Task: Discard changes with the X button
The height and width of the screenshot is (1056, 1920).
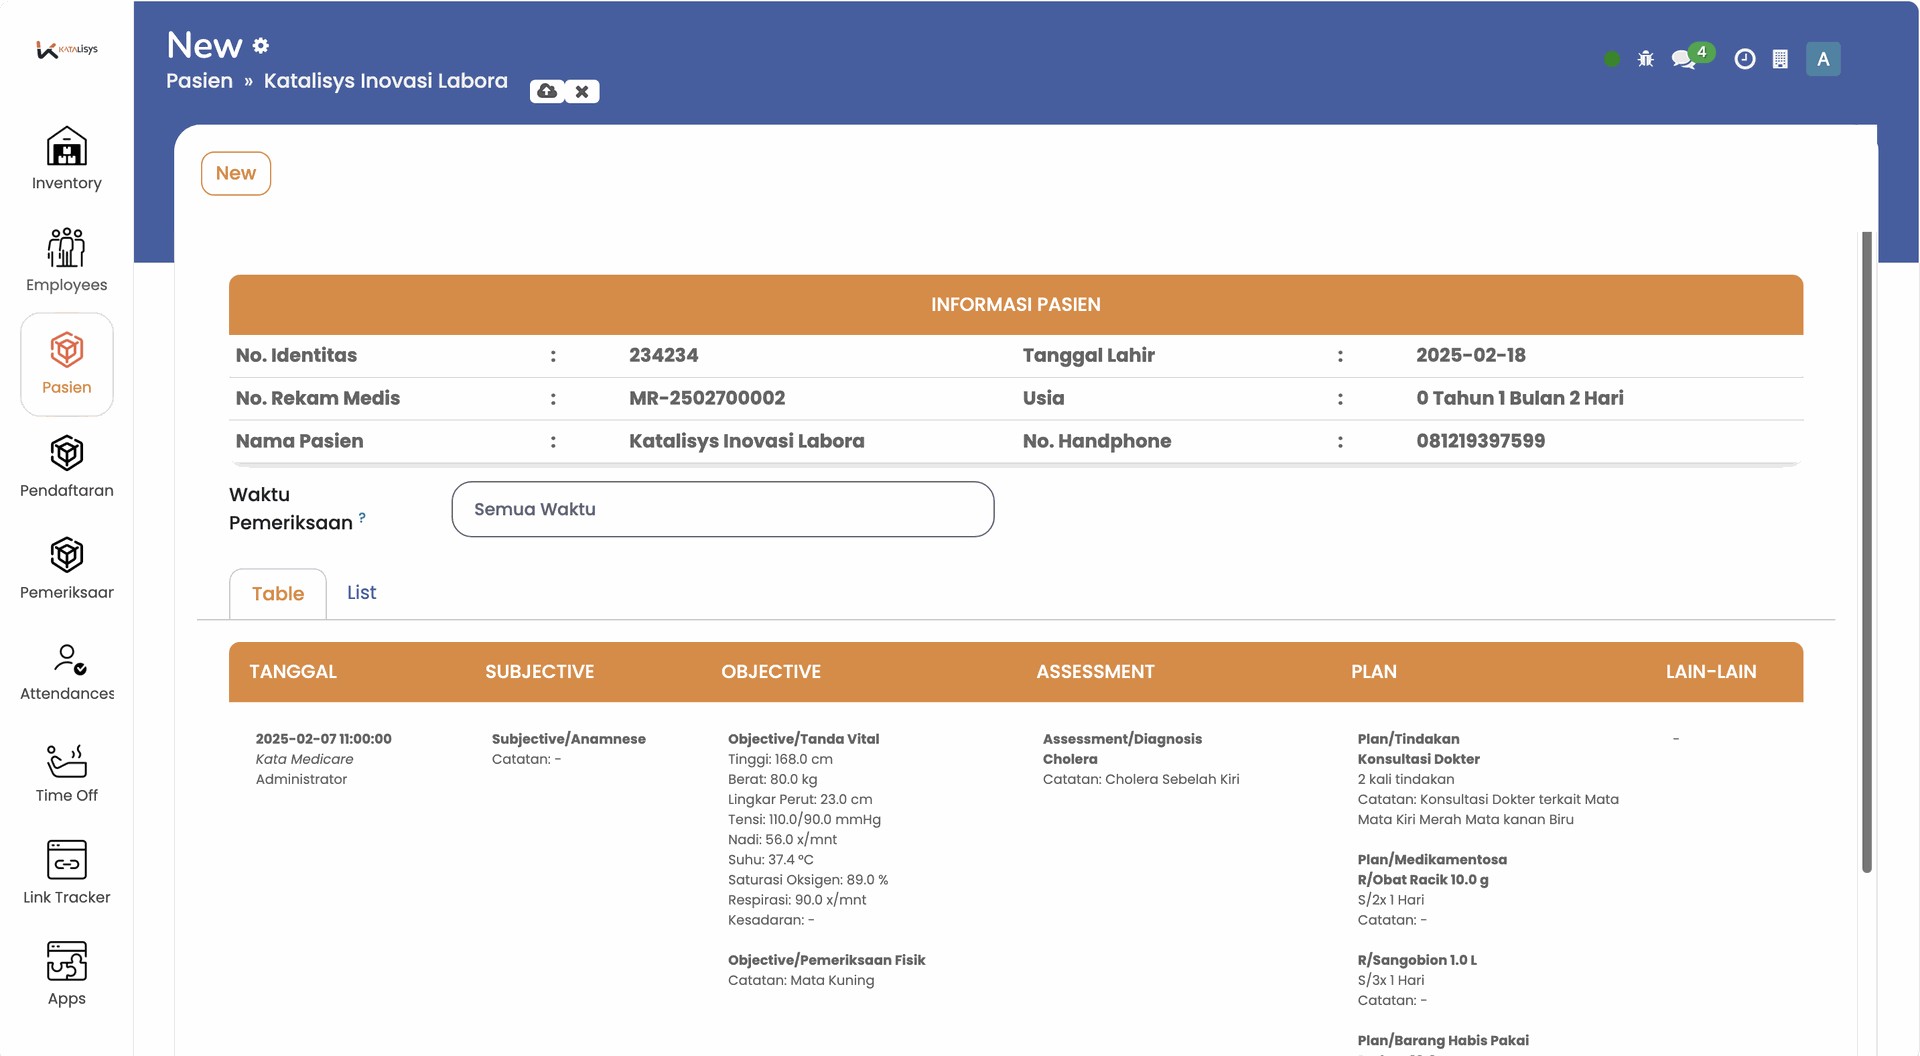Action: tap(582, 91)
